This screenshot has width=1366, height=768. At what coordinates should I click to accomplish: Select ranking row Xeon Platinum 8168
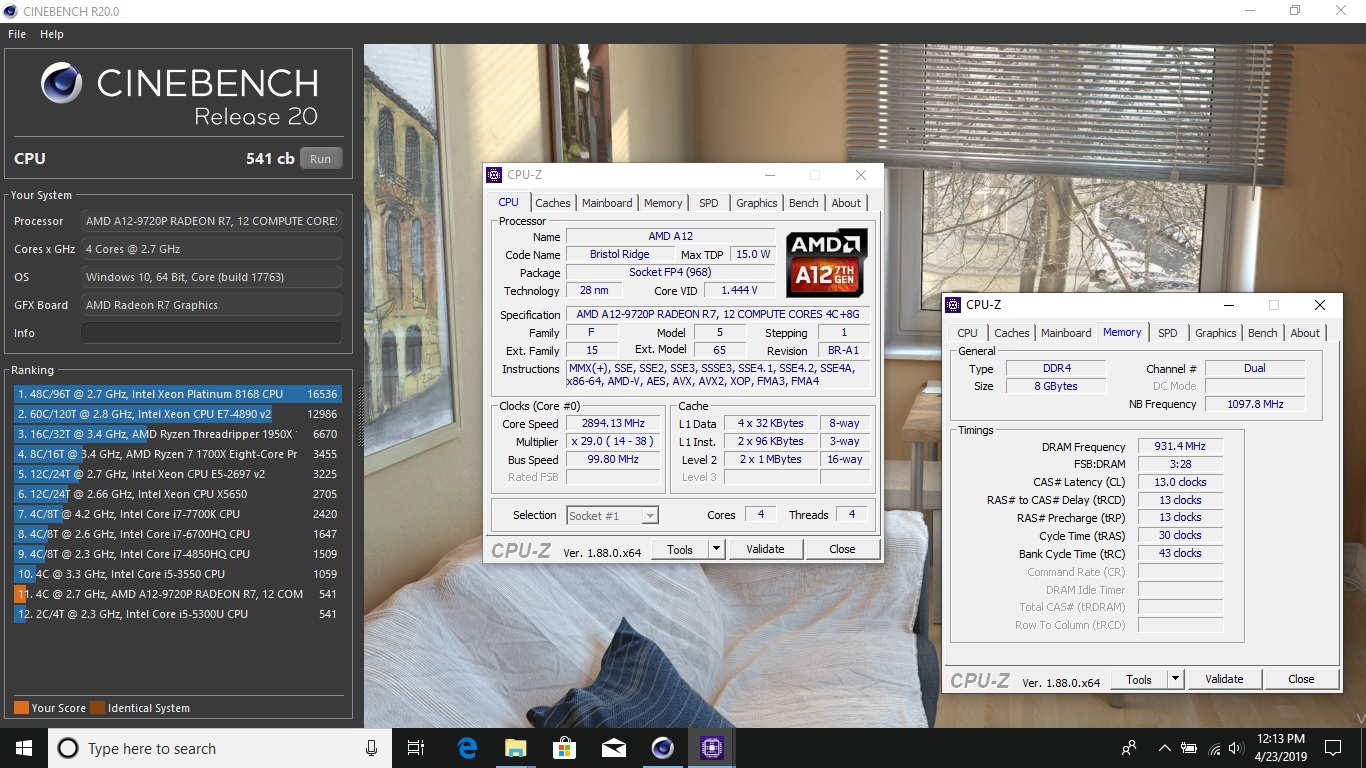point(178,394)
